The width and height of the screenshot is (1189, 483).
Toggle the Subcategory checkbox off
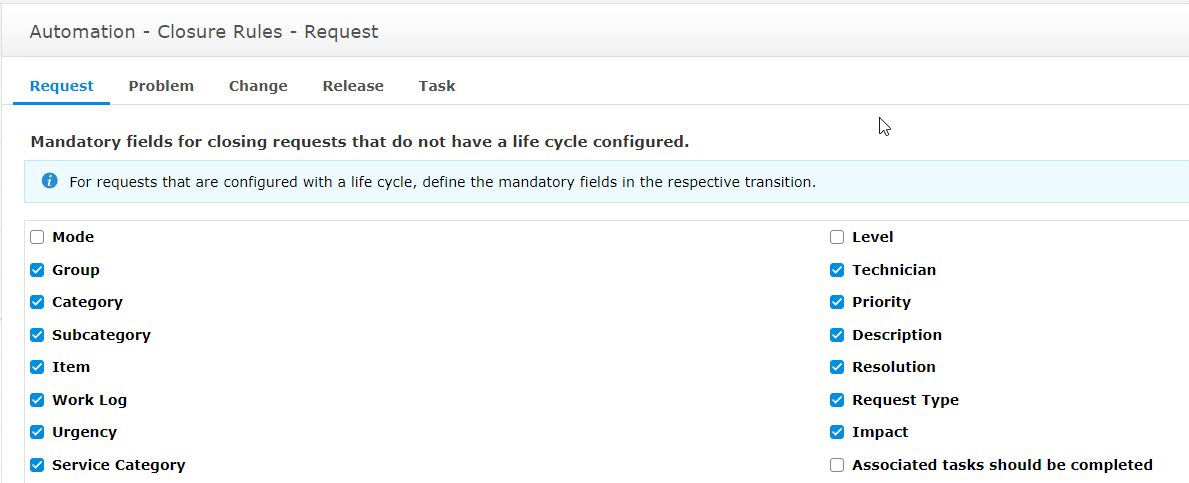tap(37, 335)
